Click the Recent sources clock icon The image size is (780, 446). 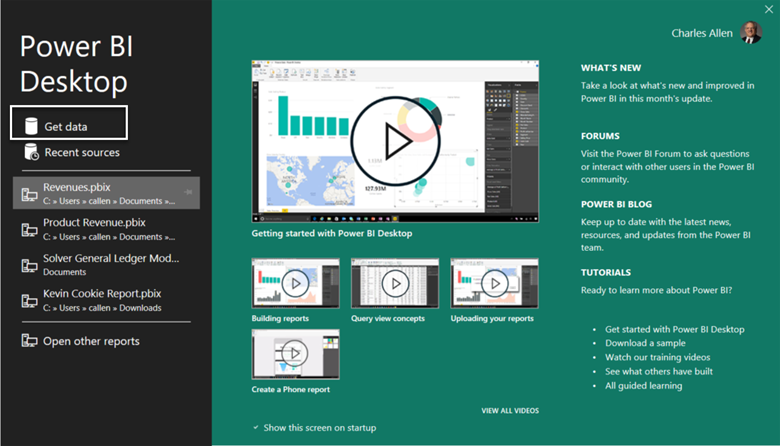(x=29, y=153)
